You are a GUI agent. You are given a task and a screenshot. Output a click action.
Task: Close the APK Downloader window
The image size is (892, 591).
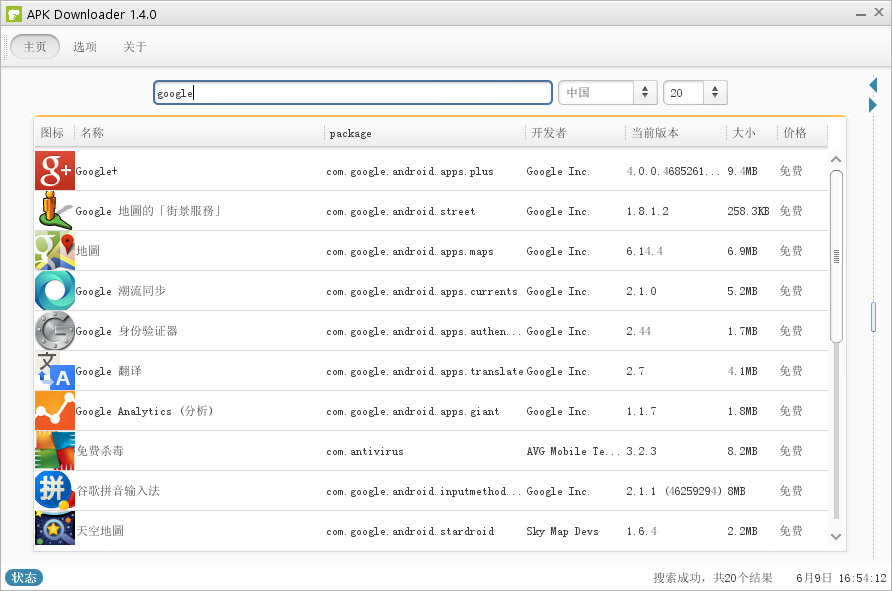point(879,12)
